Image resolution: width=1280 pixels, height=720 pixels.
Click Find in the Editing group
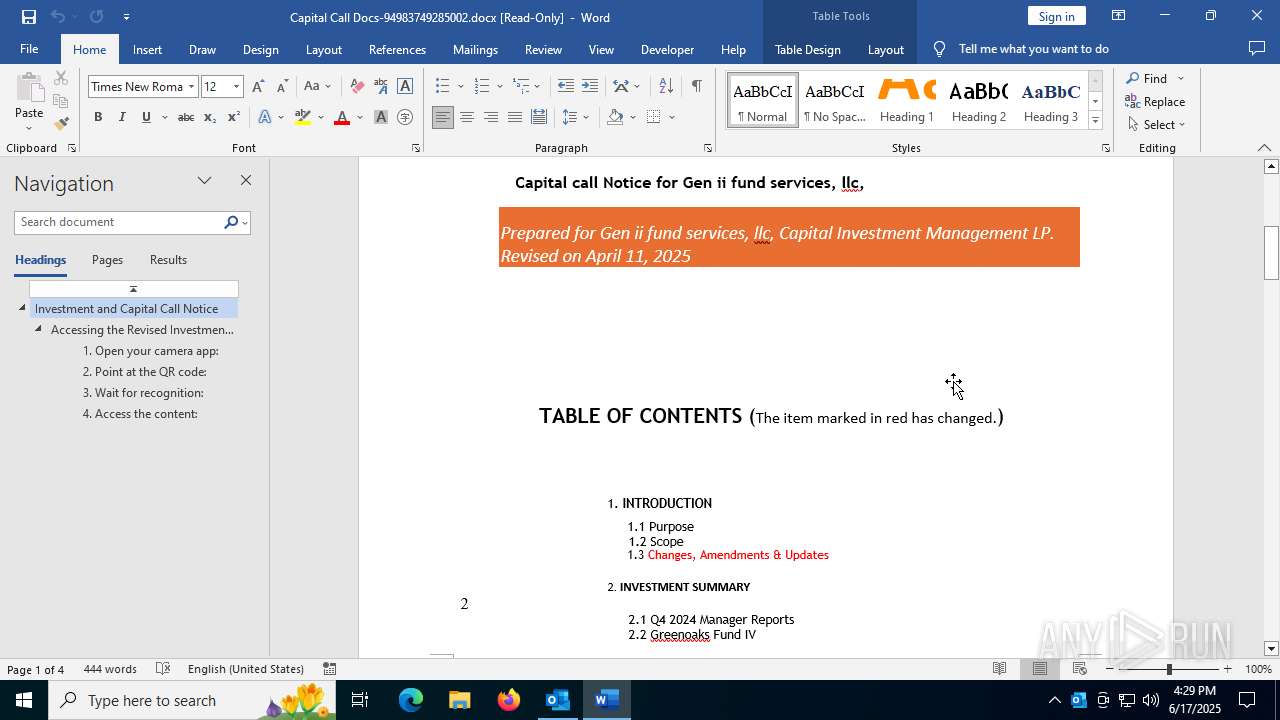(1147, 78)
